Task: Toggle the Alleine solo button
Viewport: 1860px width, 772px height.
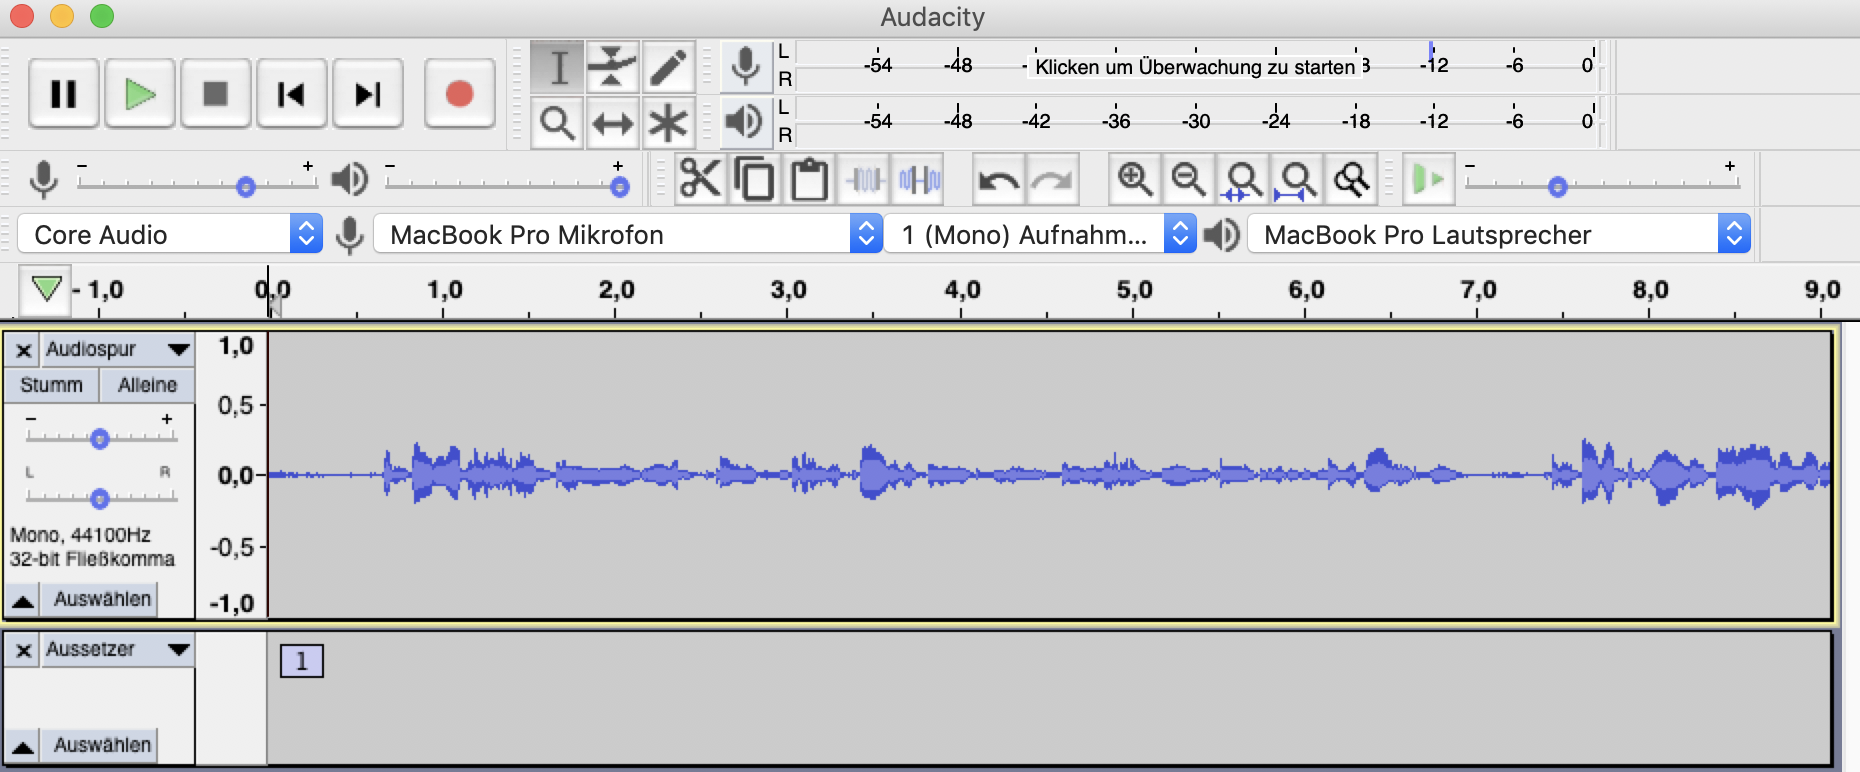Action: click(147, 385)
